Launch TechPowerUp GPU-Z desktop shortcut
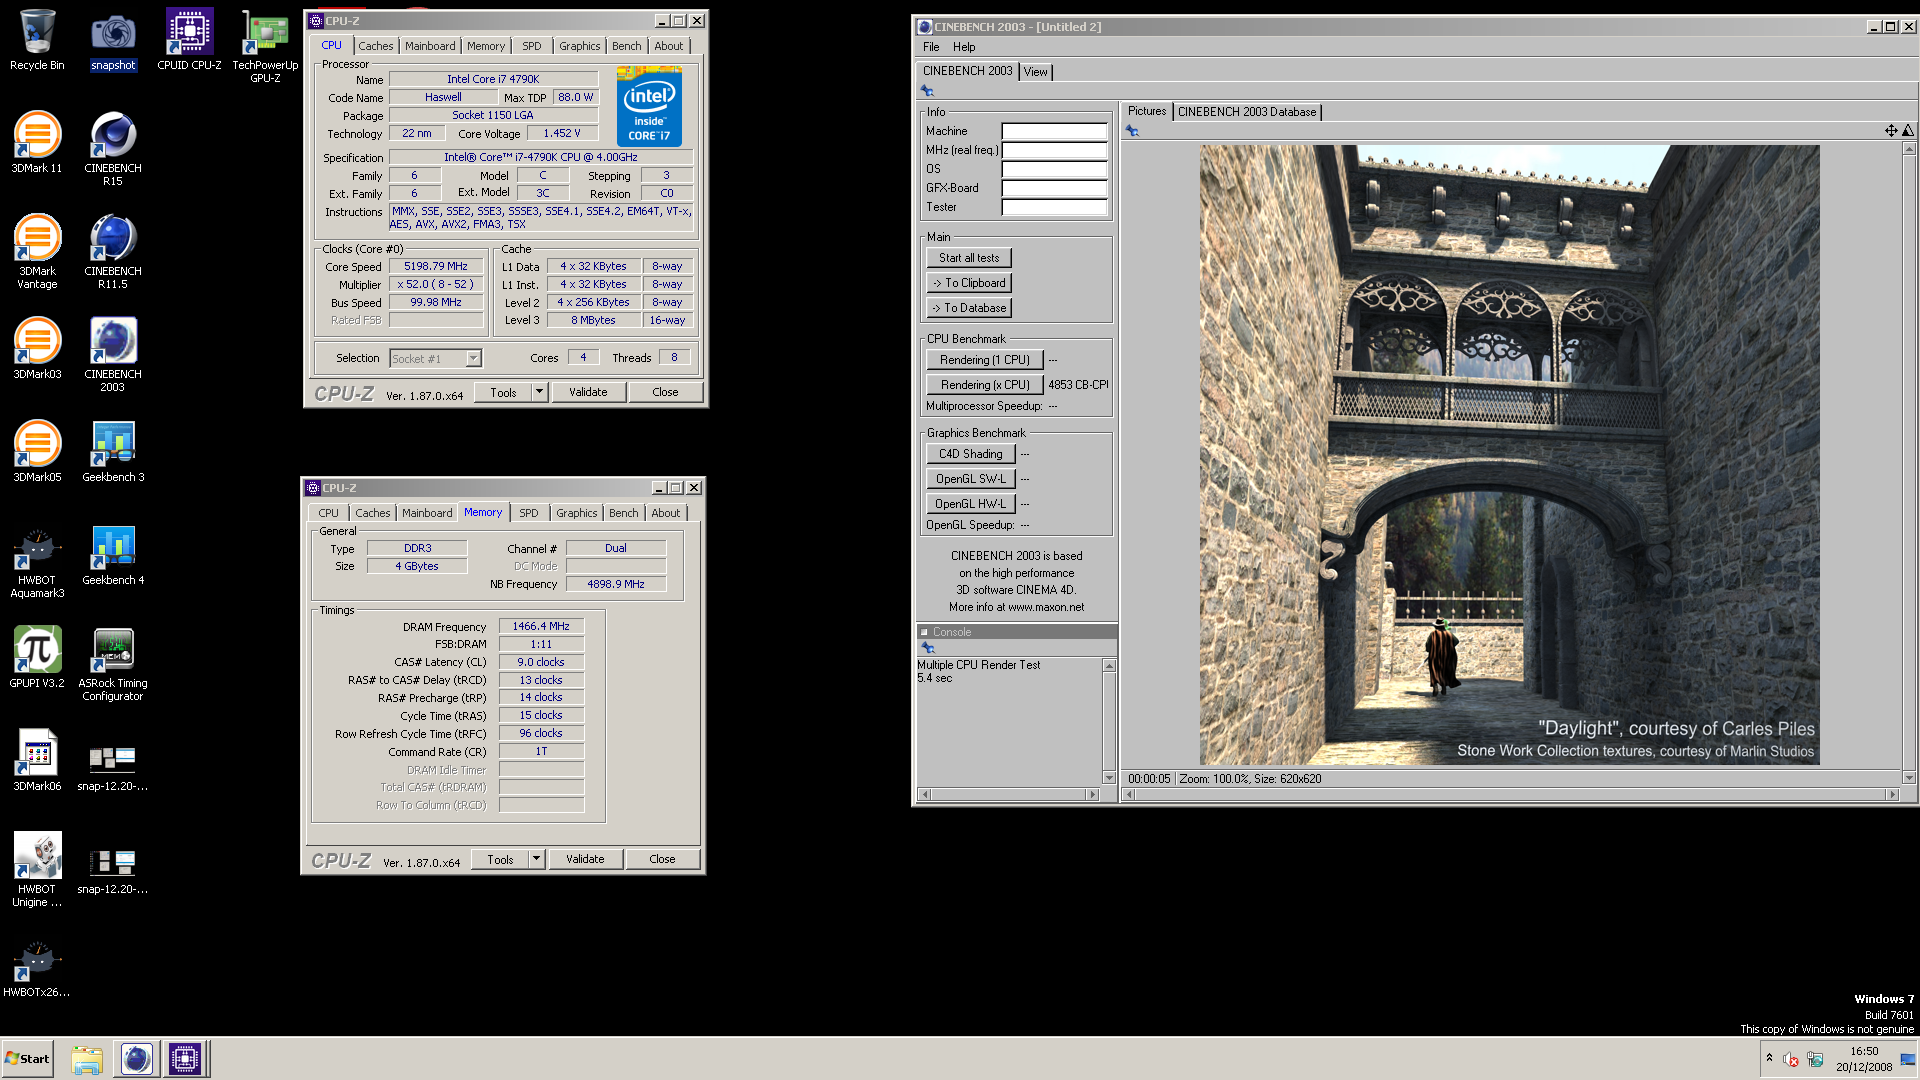 click(x=265, y=46)
